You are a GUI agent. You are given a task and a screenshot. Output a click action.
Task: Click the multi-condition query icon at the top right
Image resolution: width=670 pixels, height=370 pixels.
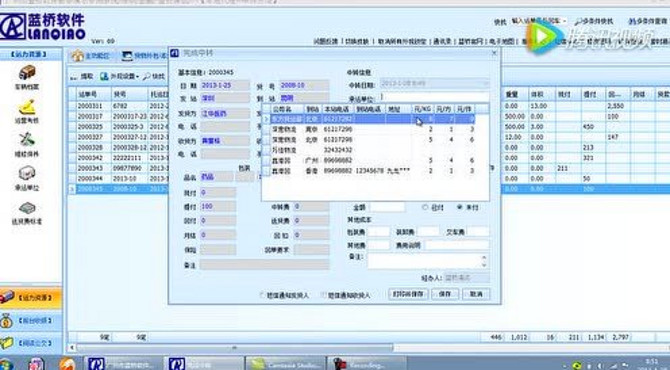(632, 21)
